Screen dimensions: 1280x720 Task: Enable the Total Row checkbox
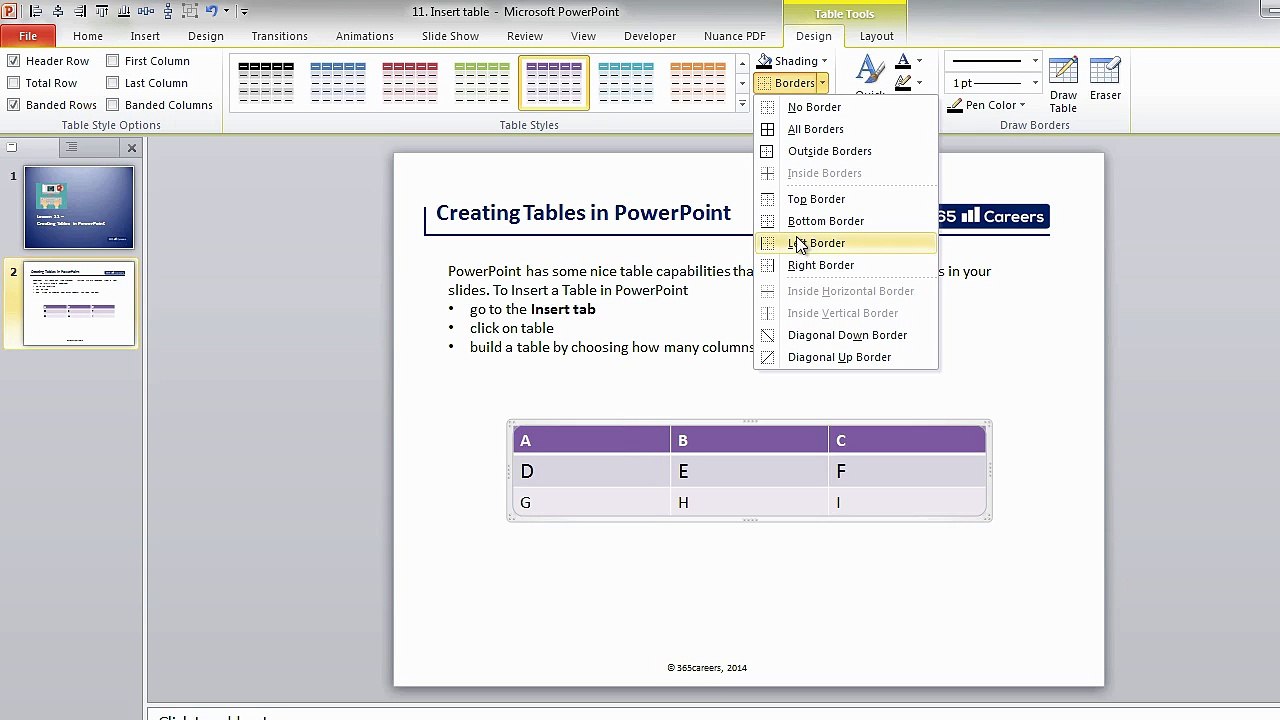[x=14, y=83]
